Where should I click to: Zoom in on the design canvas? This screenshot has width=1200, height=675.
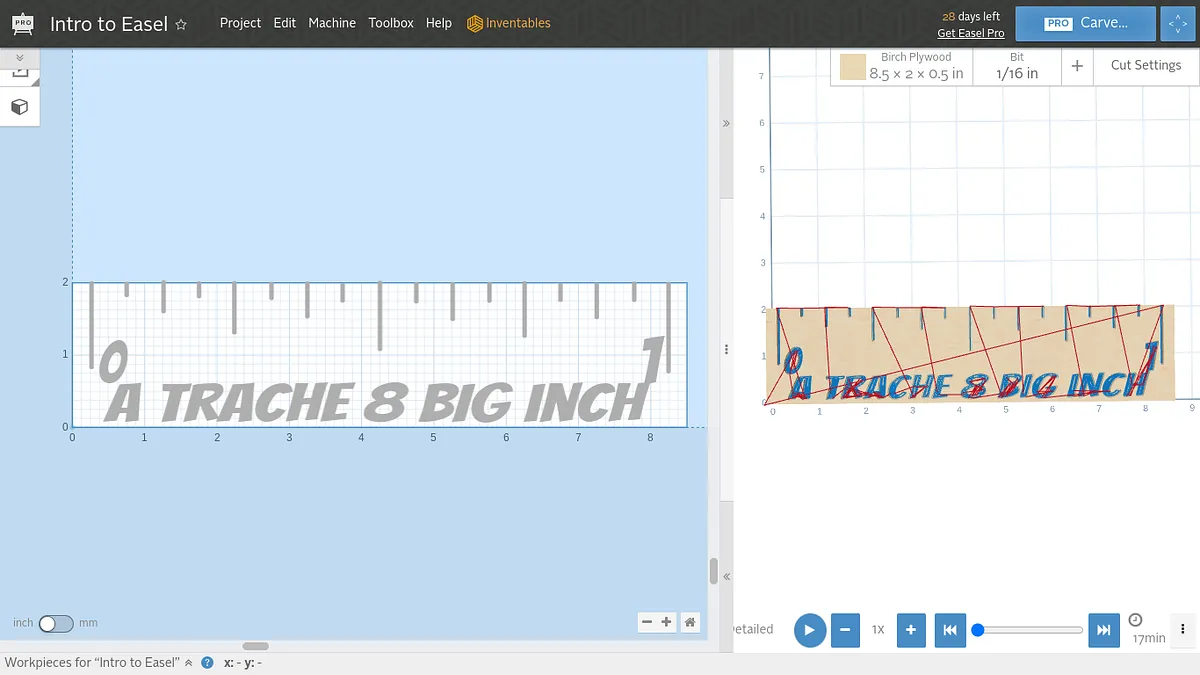666,622
